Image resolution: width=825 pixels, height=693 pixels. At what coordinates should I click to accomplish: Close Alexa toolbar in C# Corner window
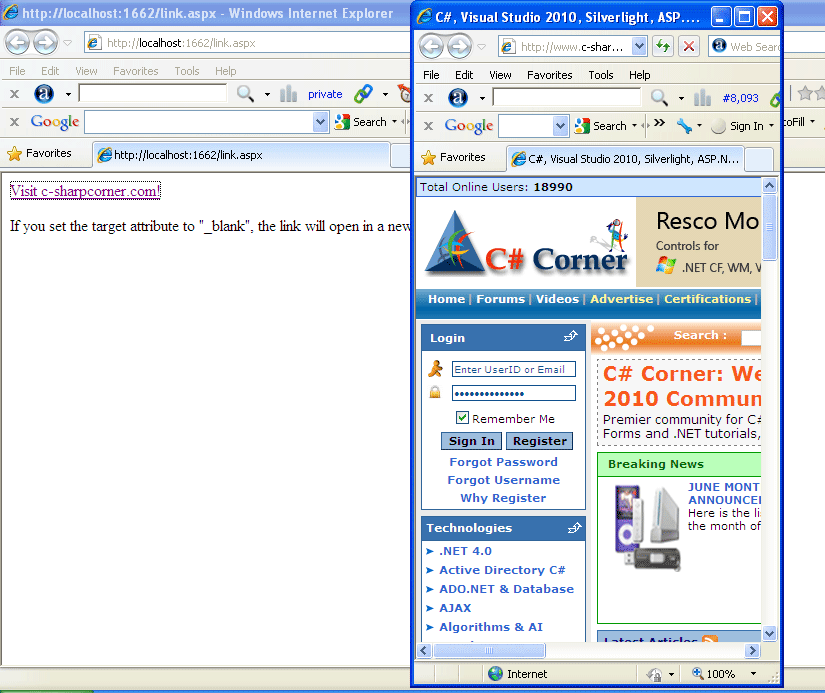point(429,97)
